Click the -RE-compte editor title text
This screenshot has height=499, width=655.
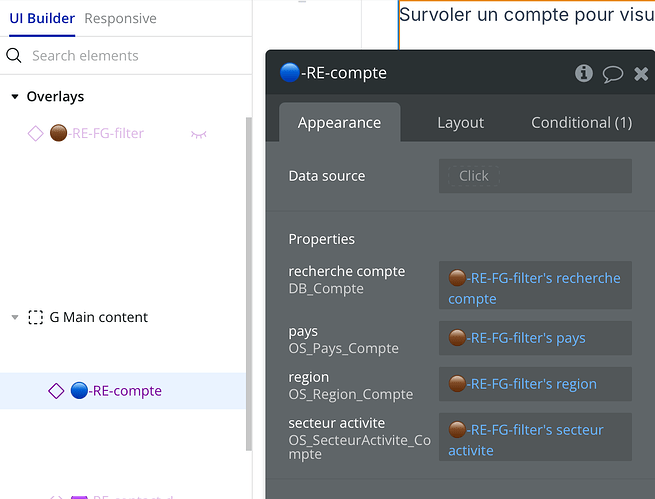[344, 73]
